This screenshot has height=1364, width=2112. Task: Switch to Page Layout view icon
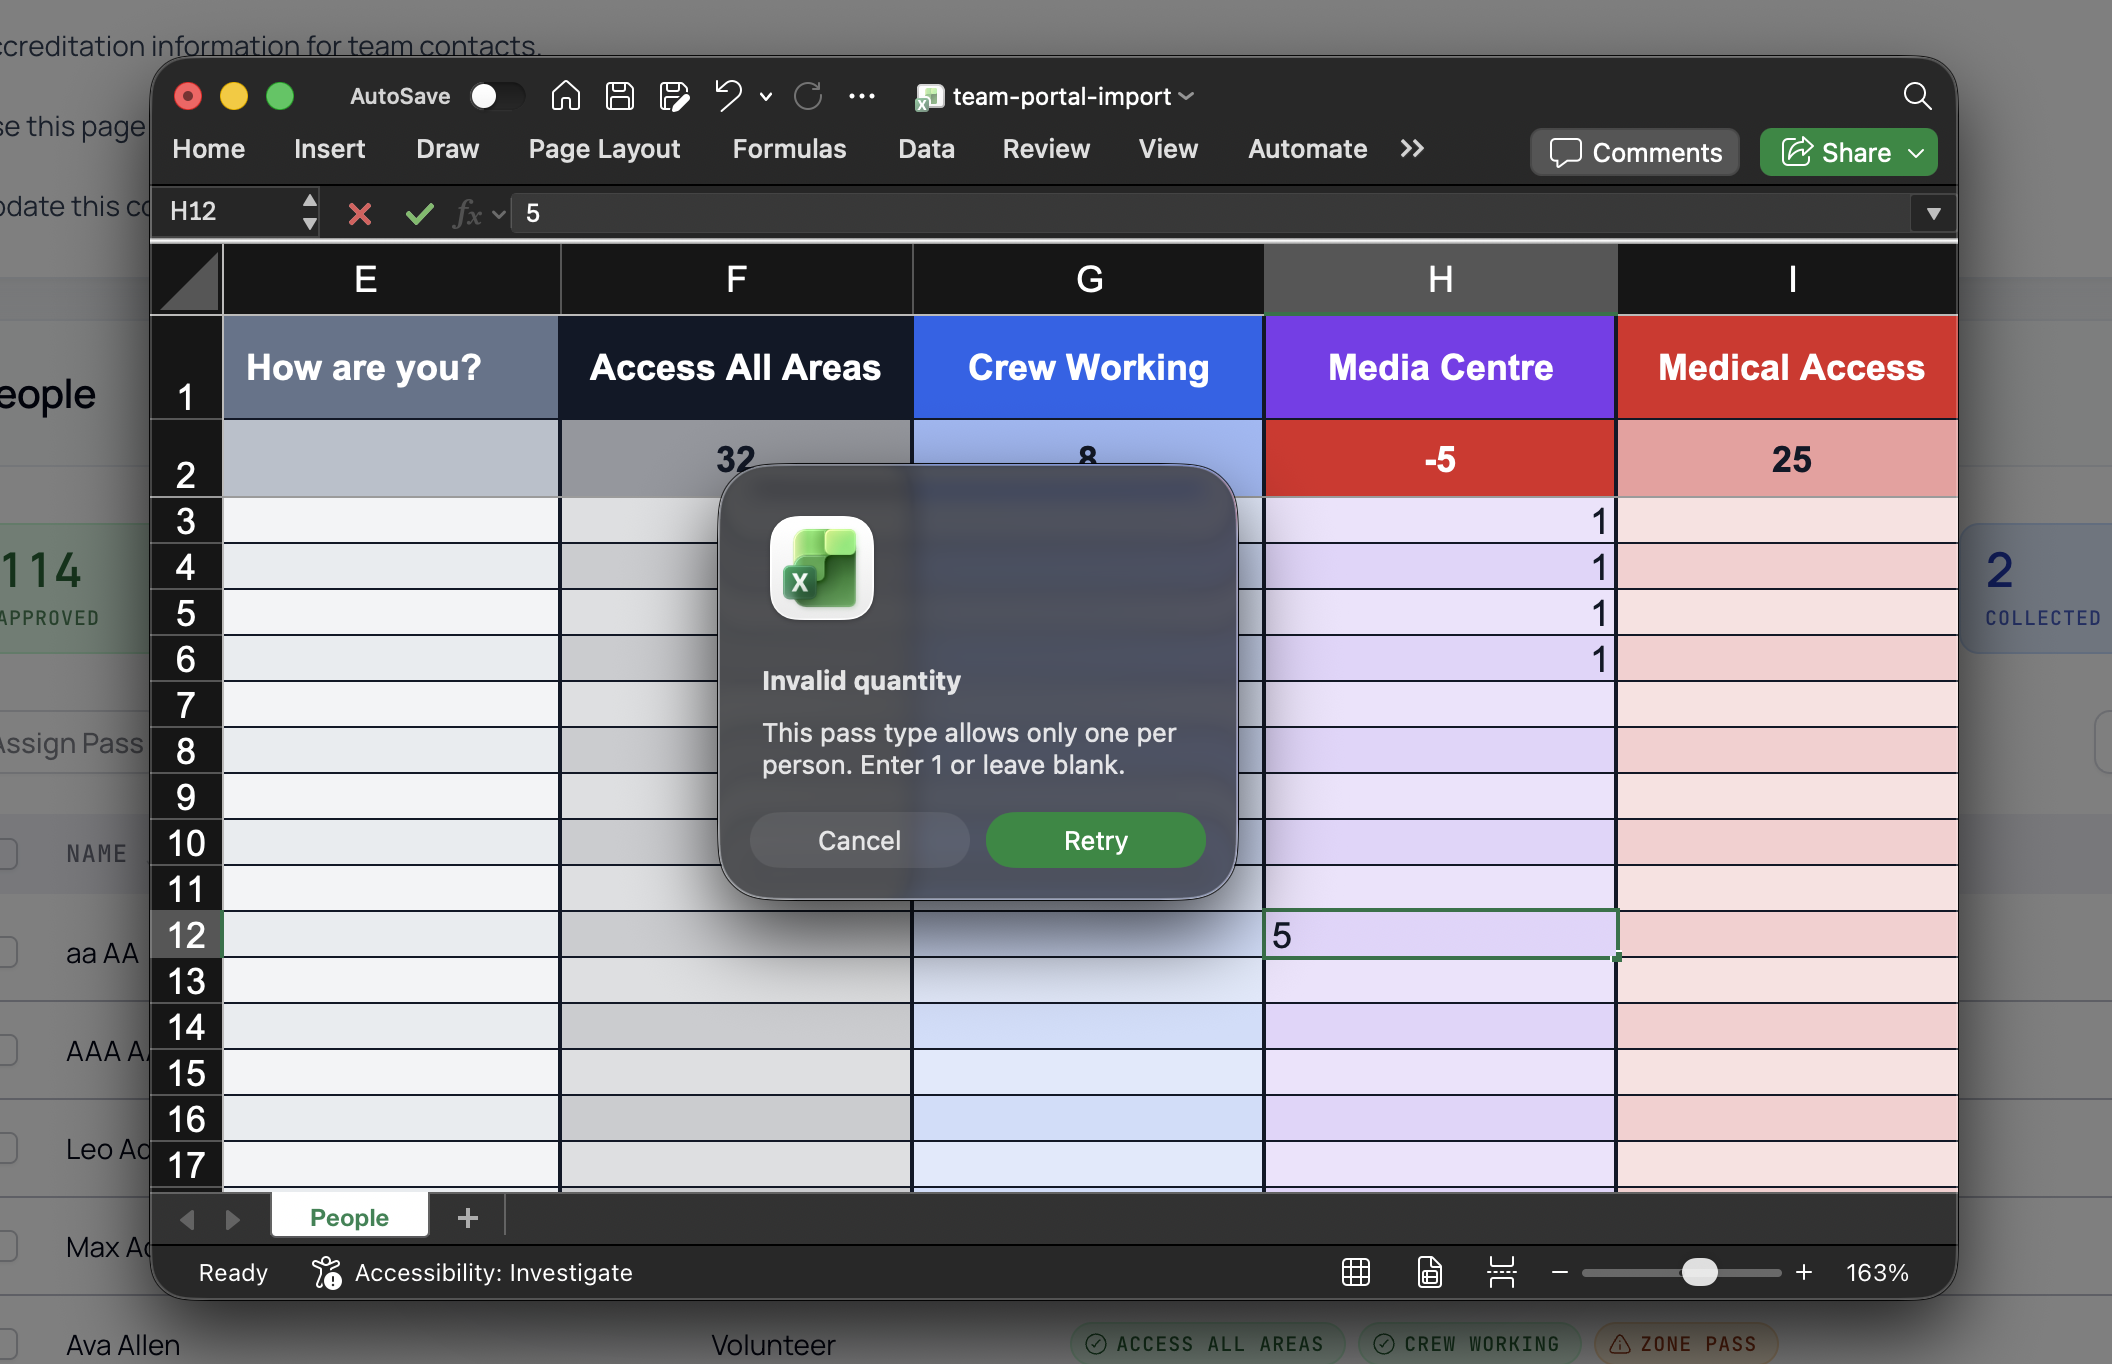1430,1272
